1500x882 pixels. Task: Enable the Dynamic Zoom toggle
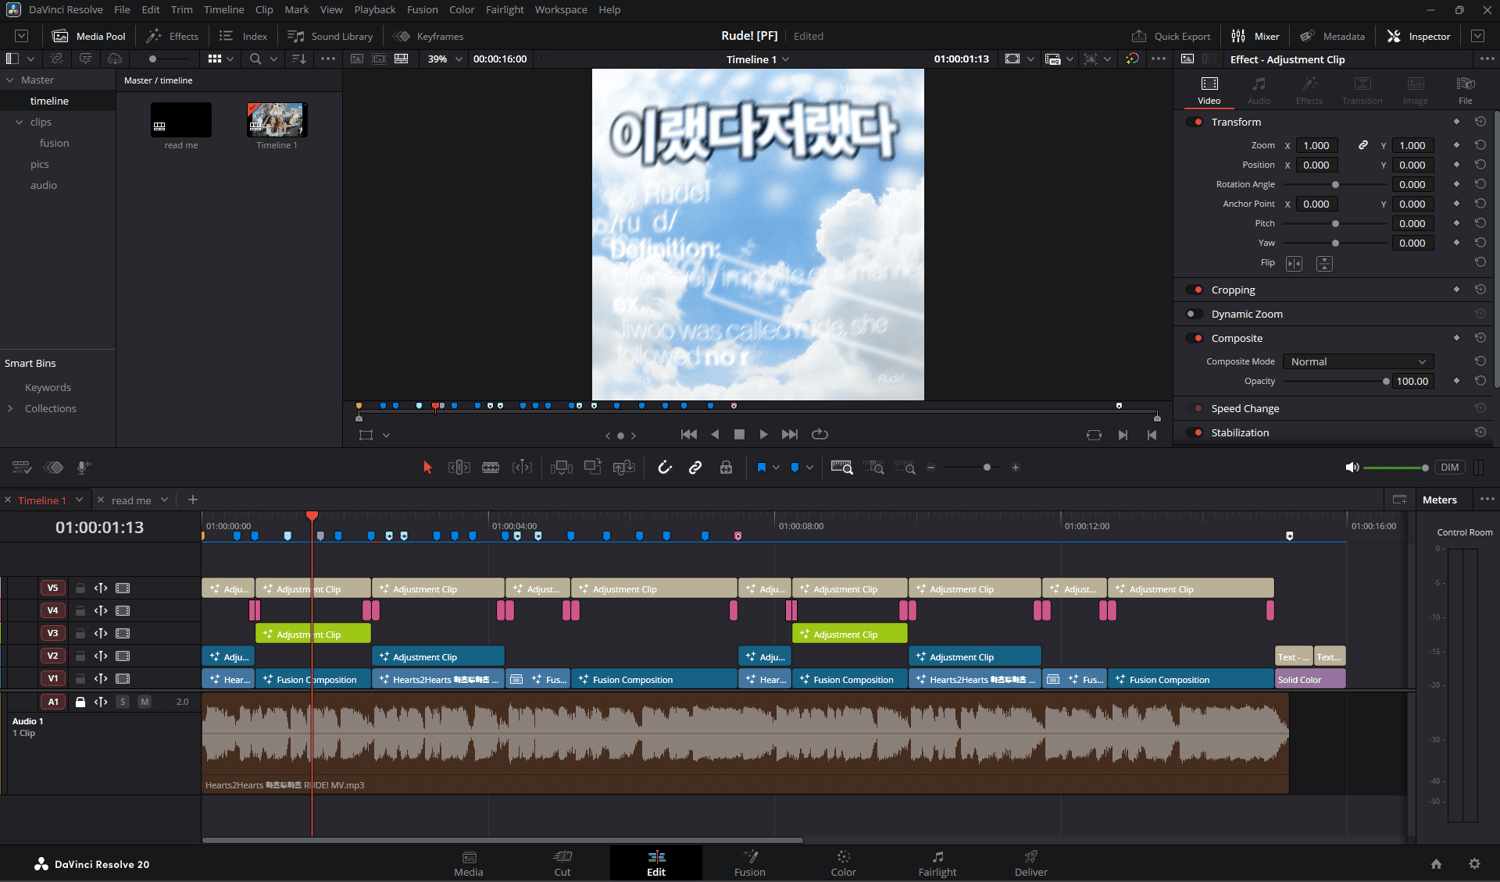(1192, 314)
